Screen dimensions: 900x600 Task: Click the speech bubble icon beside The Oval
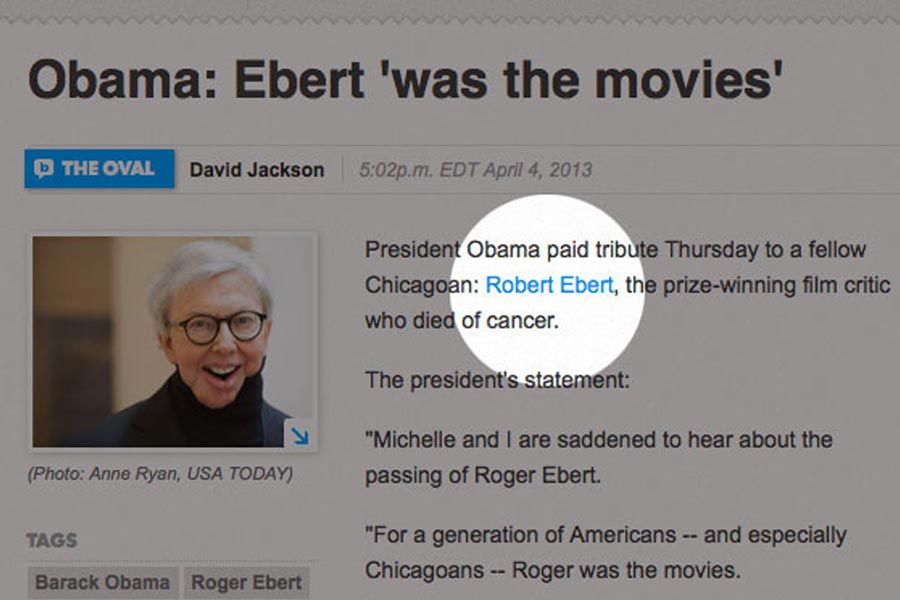(44, 169)
